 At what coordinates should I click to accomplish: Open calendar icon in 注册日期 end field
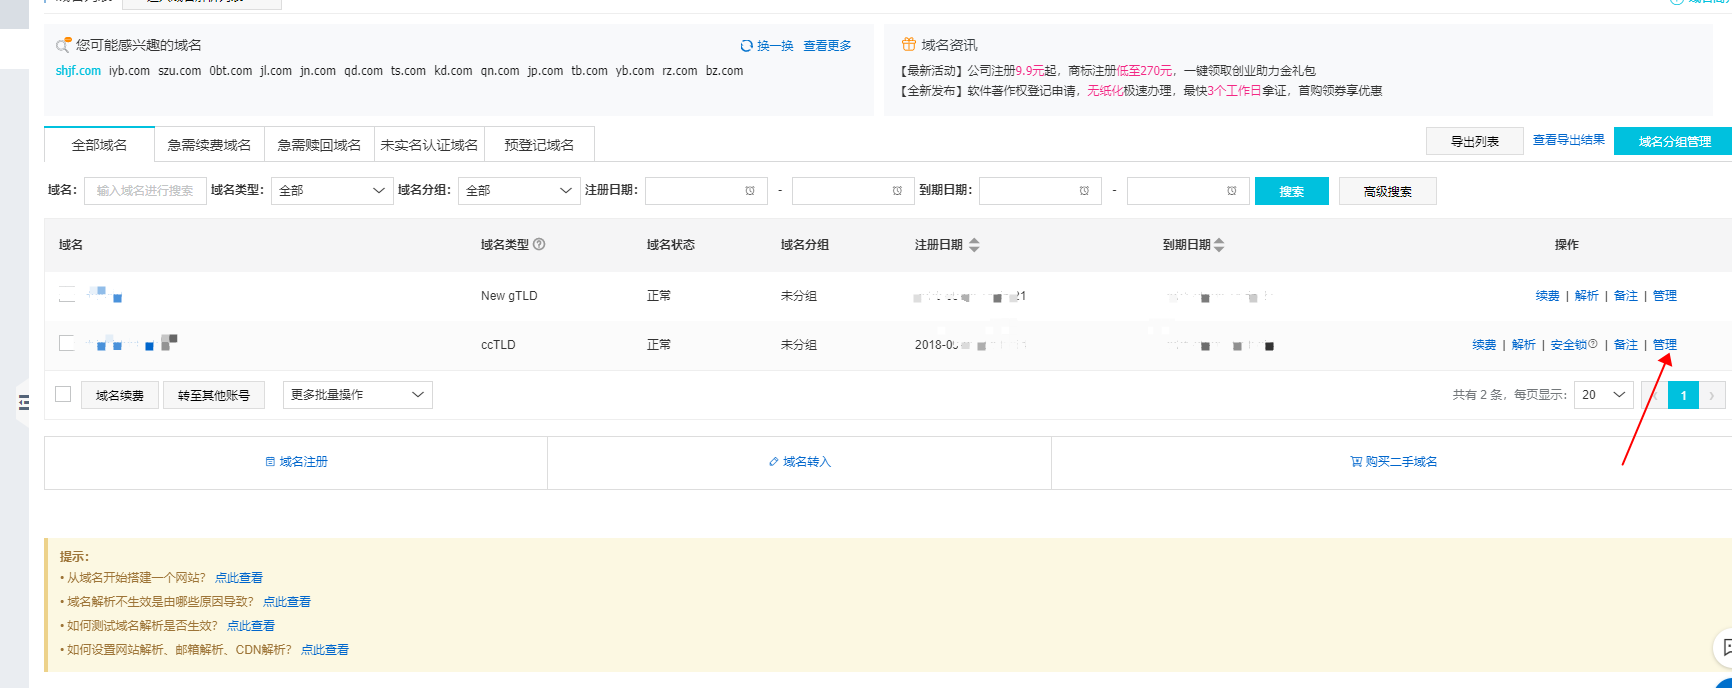pos(897,191)
